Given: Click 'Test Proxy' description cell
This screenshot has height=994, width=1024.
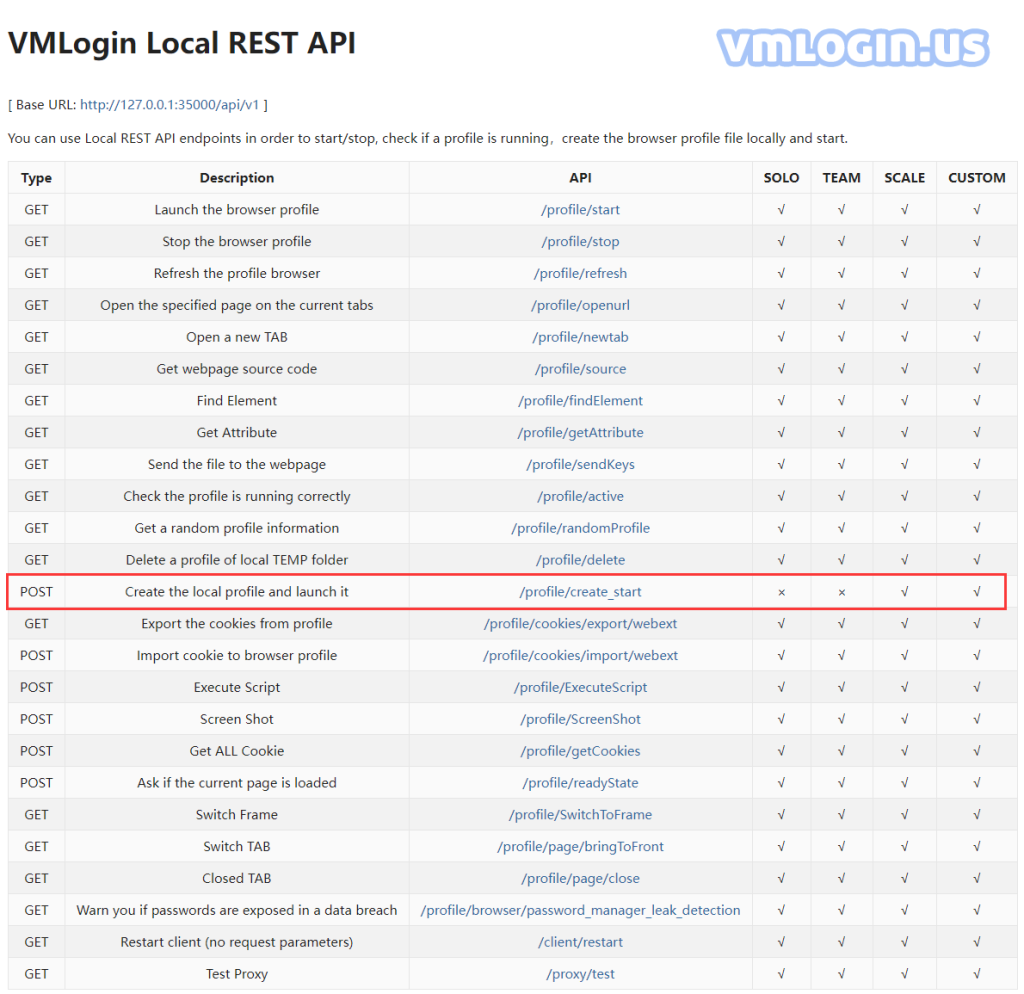Looking at the screenshot, I should click(236, 974).
